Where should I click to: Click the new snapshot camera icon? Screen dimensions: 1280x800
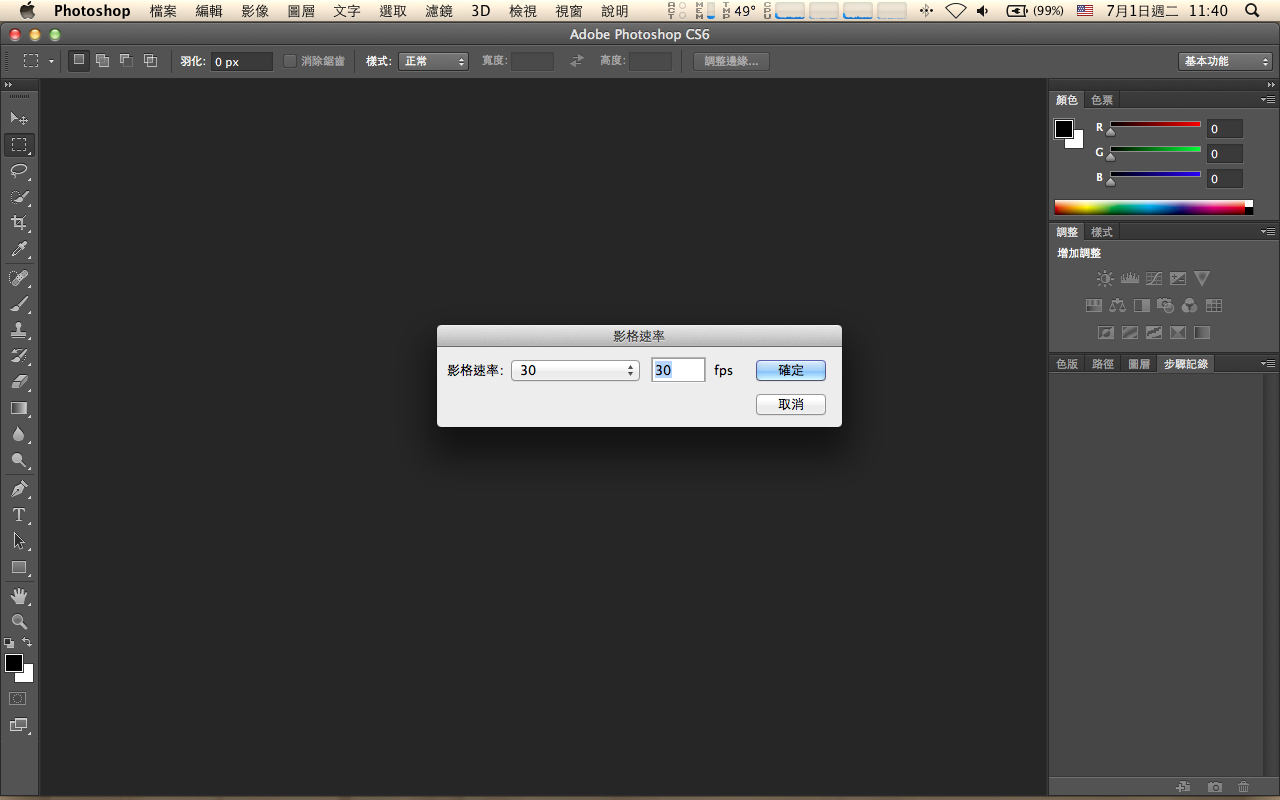tap(1215, 787)
